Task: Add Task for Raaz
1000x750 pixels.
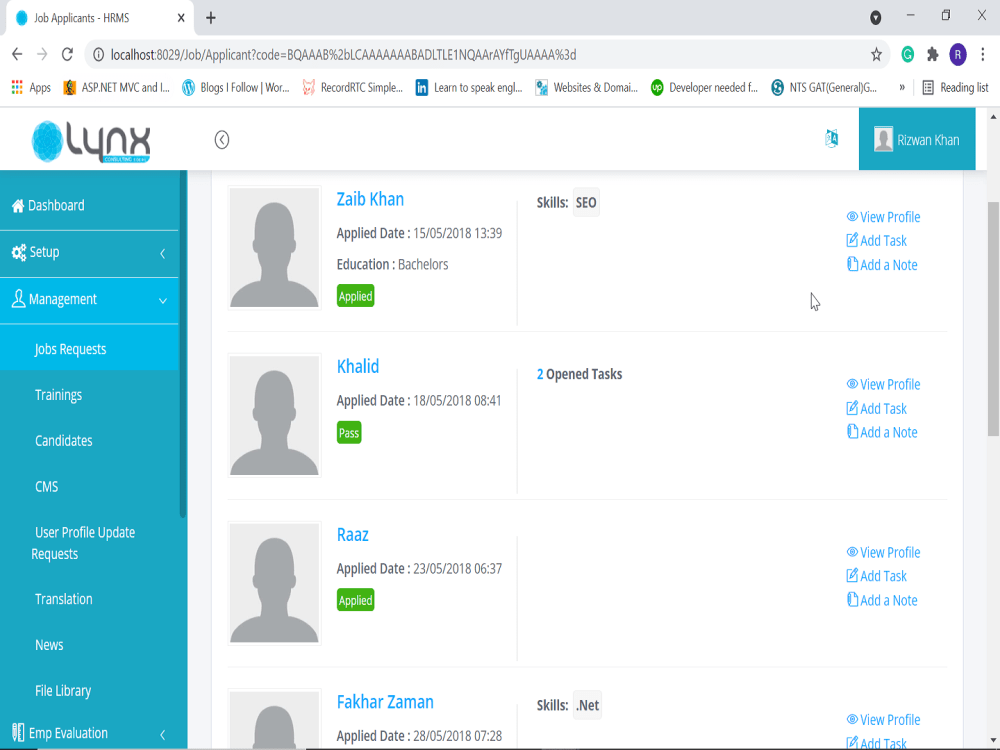Action: coord(876,576)
